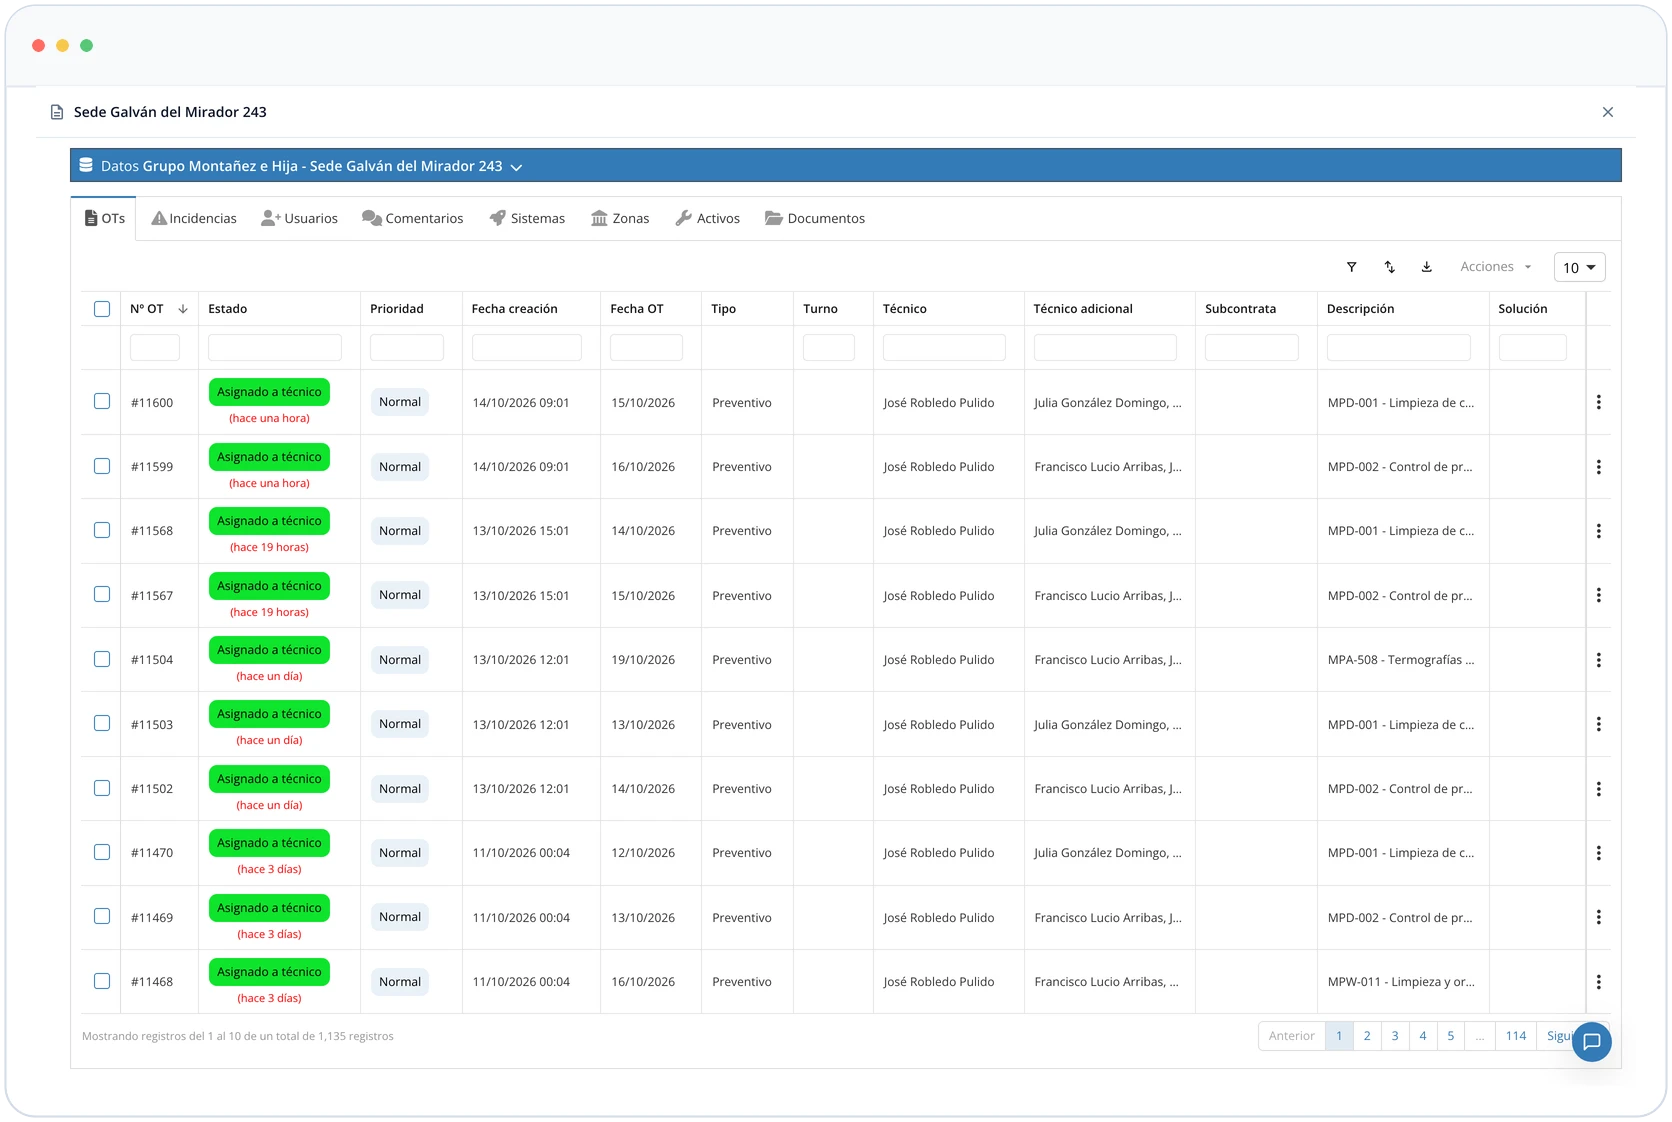Expand the Datos Grupo Montañez header dropdown
1672x1122 pixels.
pyautogui.click(x=516, y=167)
